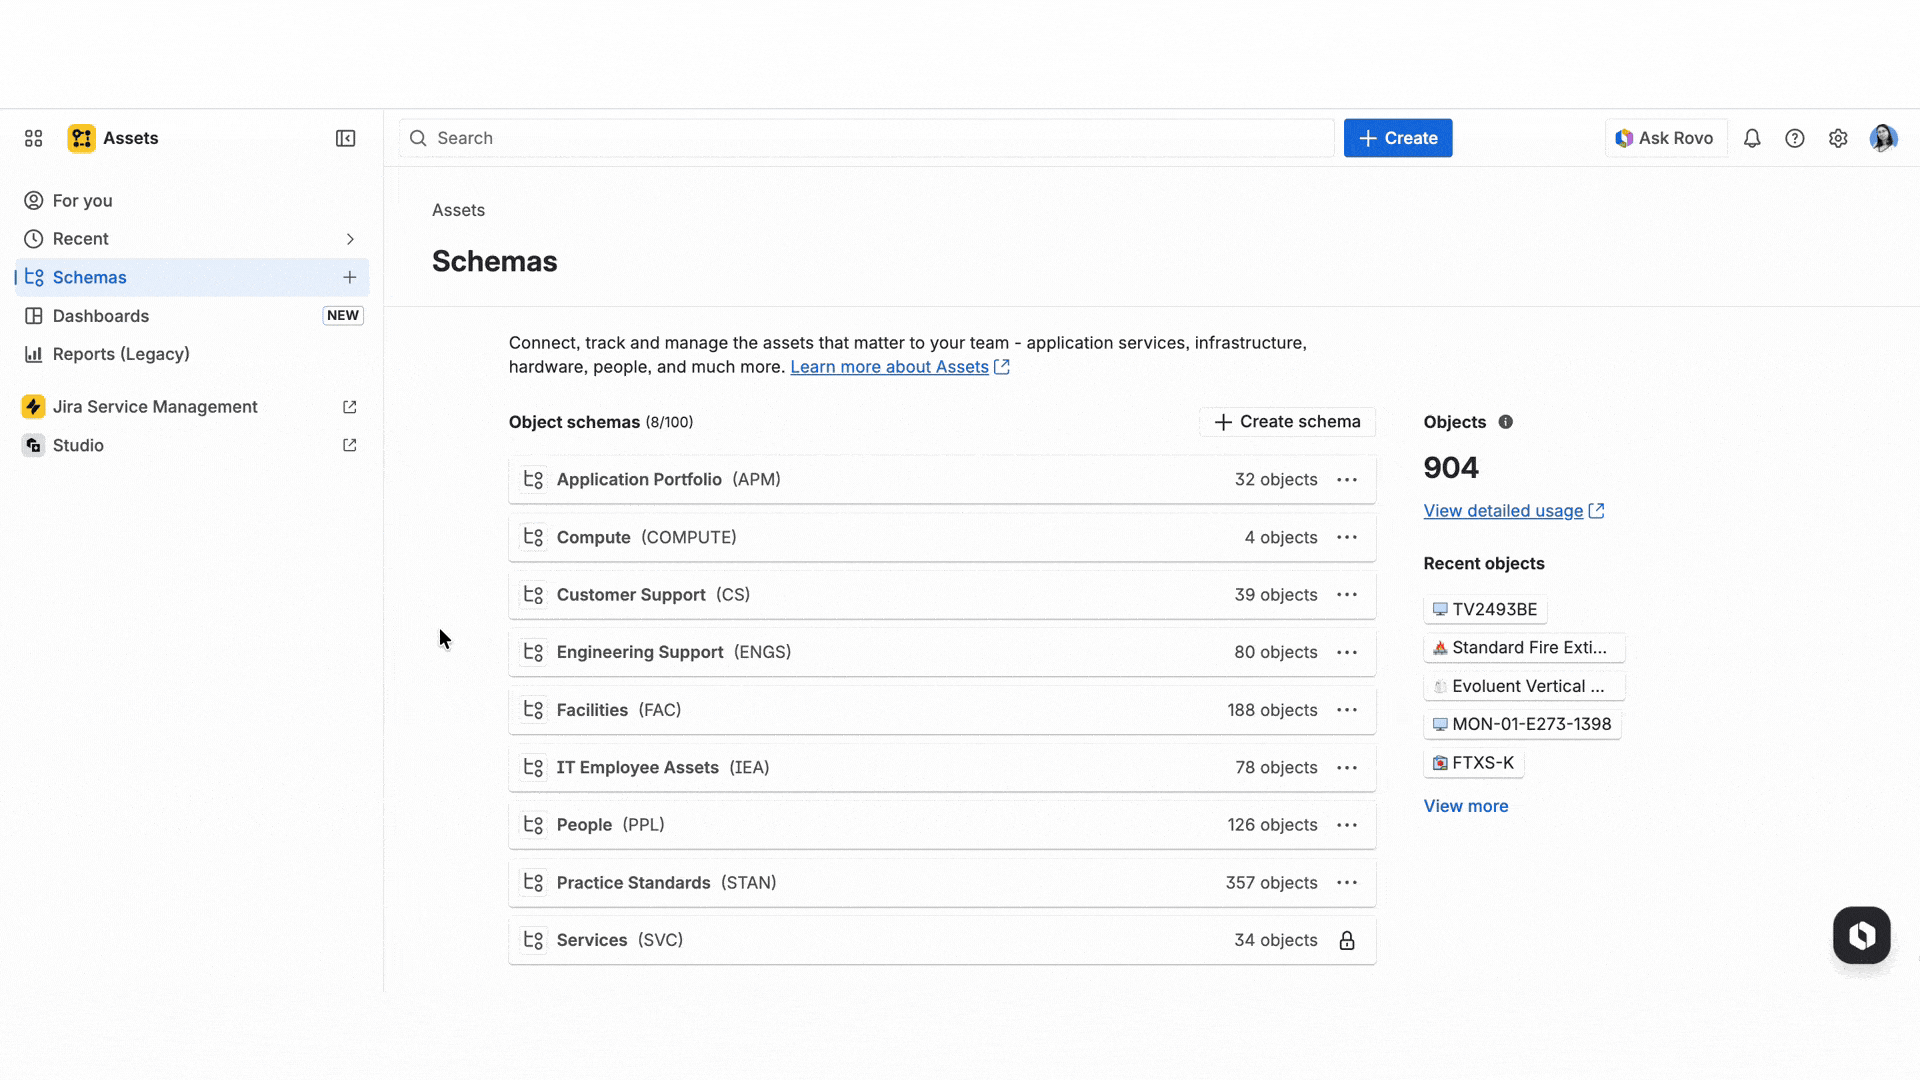
Task: Click the plus icon beside Schemas
Action: [349, 277]
